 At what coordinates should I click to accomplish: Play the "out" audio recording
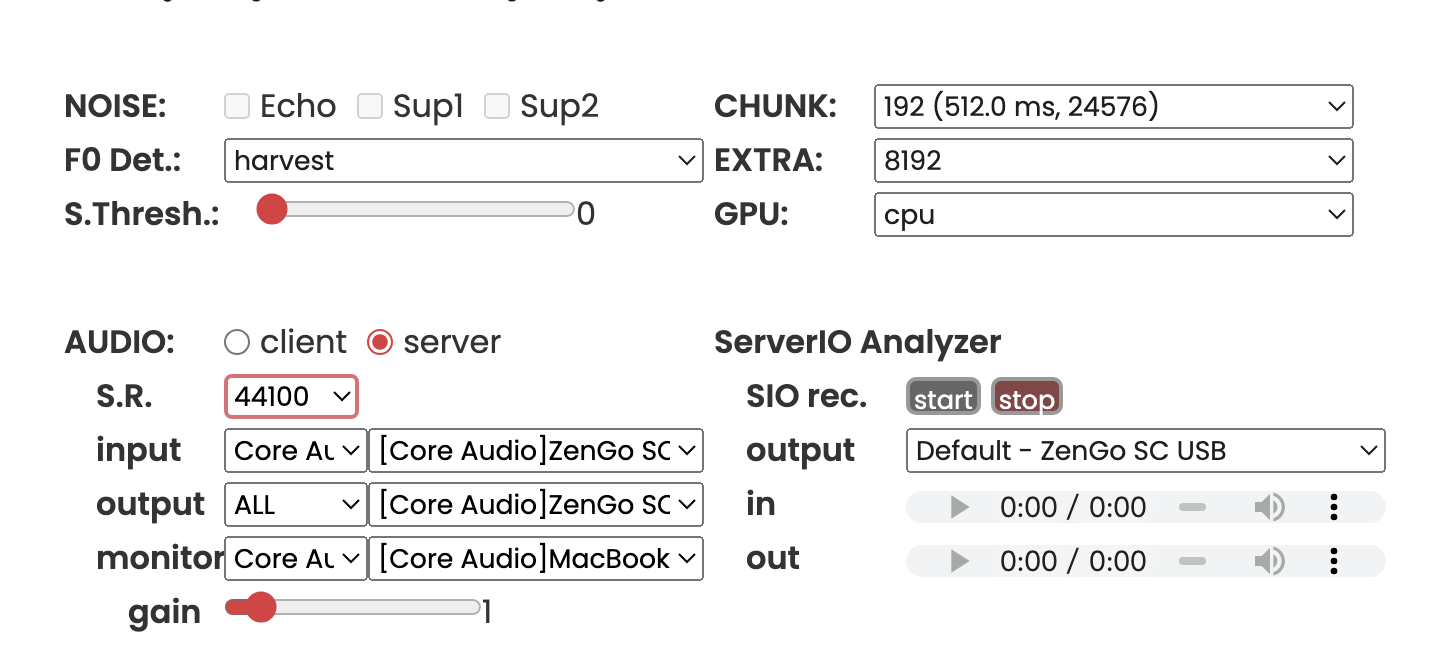[957, 561]
